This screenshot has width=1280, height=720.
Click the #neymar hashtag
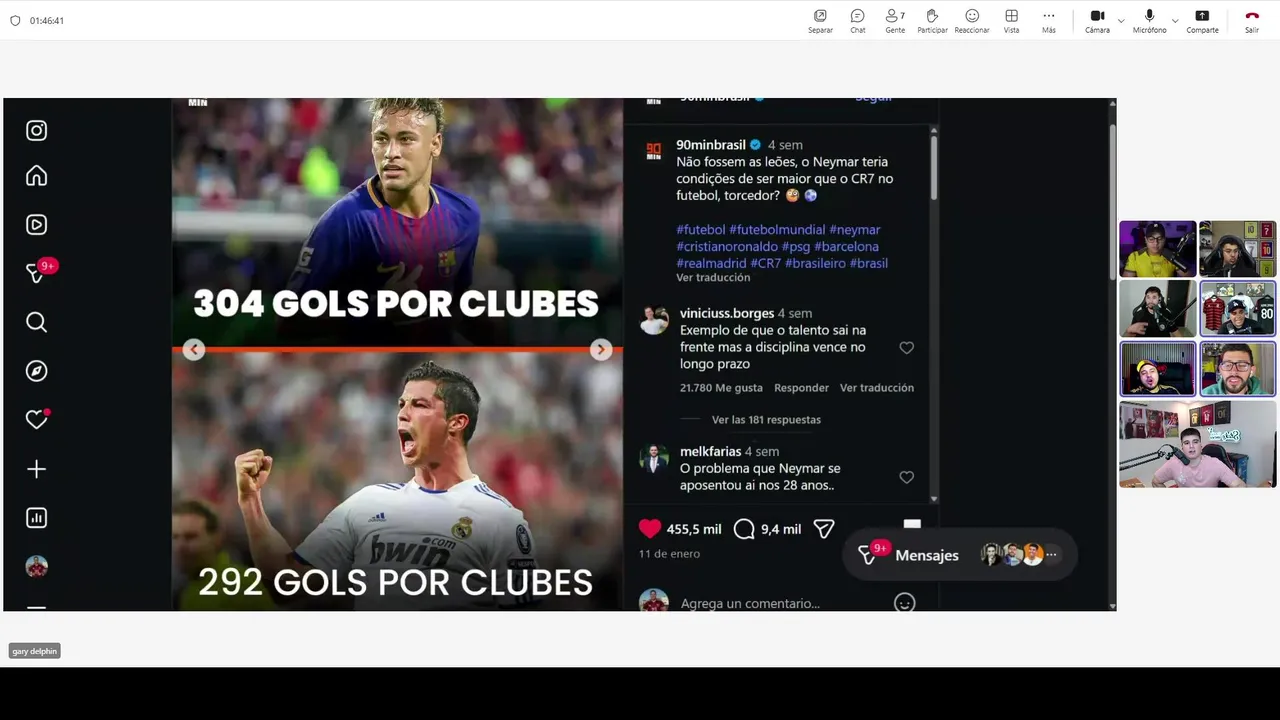coord(855,230)
